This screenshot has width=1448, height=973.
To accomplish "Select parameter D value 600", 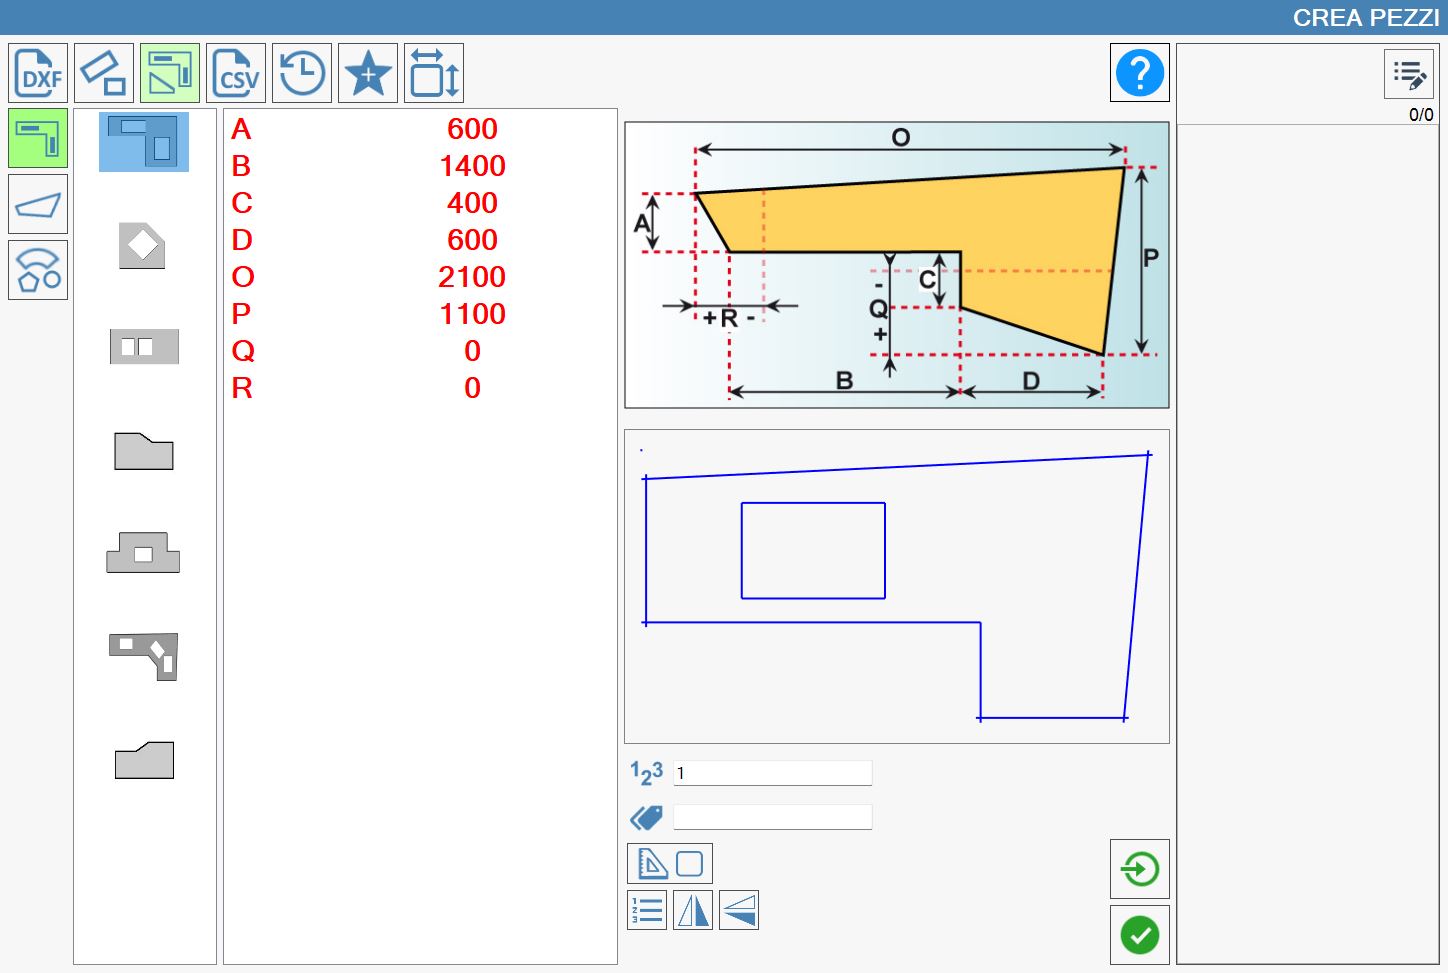I will pos(472,240).
